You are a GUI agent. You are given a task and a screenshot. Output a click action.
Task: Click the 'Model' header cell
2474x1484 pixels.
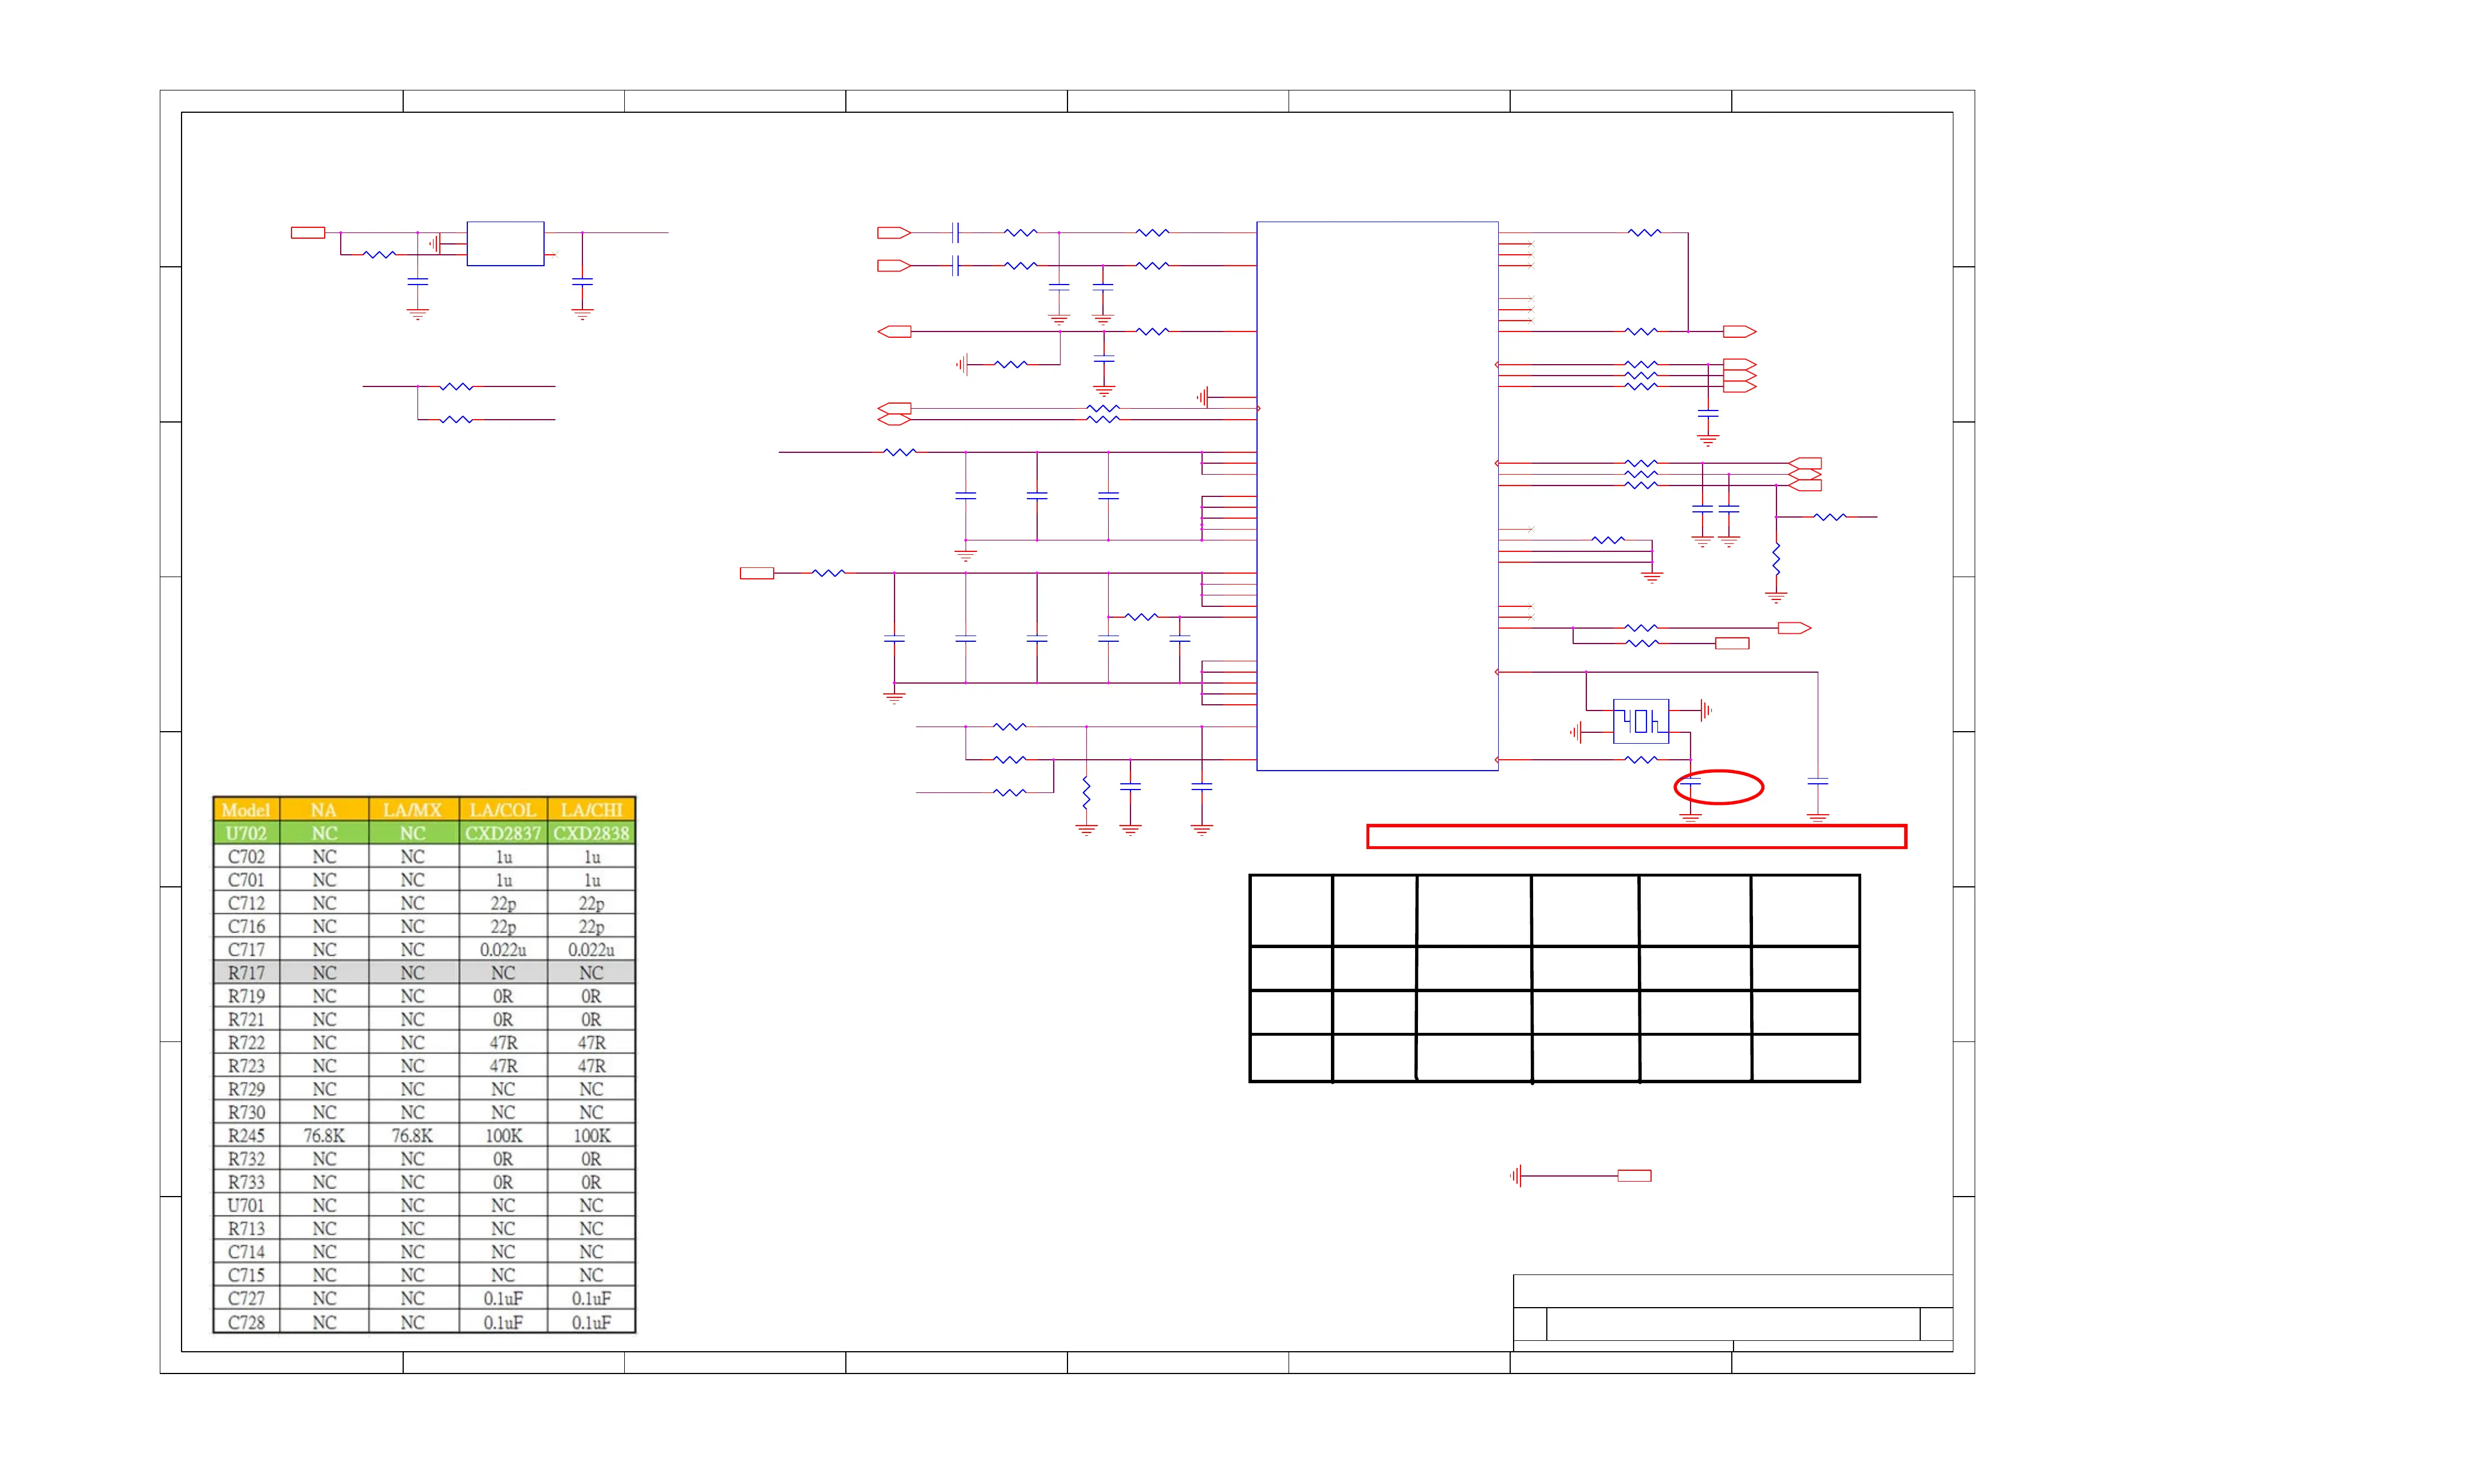pyautogui.click(x=246, y=809)
